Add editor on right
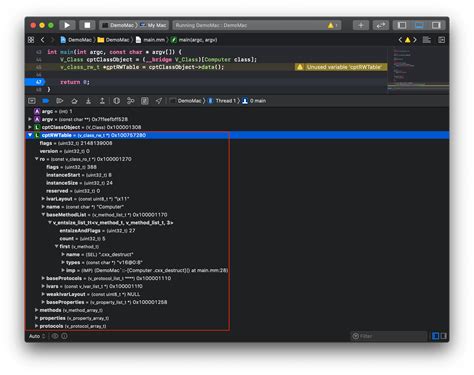Viewport: 474px width, 375px height. tap(441, 40)
